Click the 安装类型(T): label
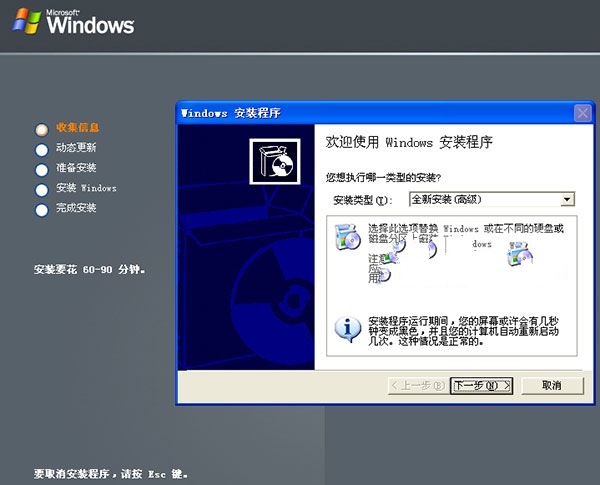Screen dimensions: 600x485 click(x=362, y=200)
